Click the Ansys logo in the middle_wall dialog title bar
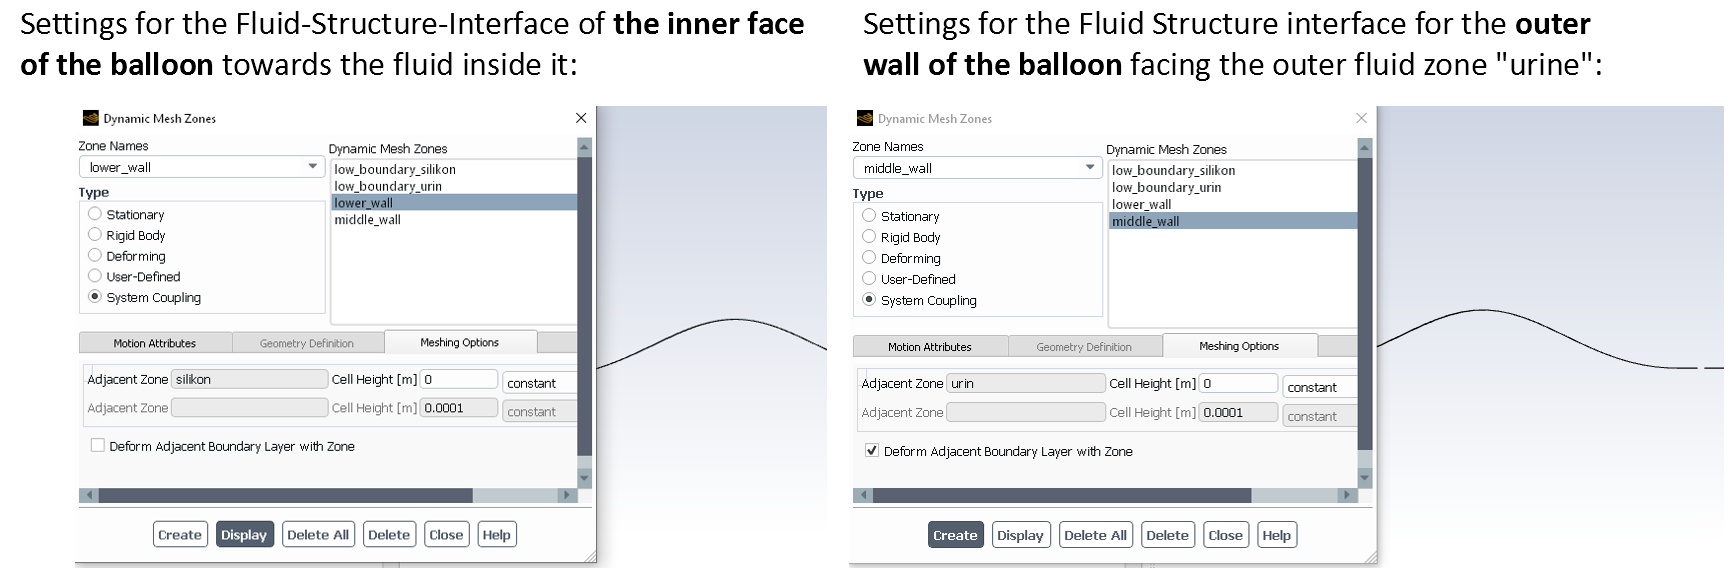This screenshot has width=1731, height=587. 865,118
